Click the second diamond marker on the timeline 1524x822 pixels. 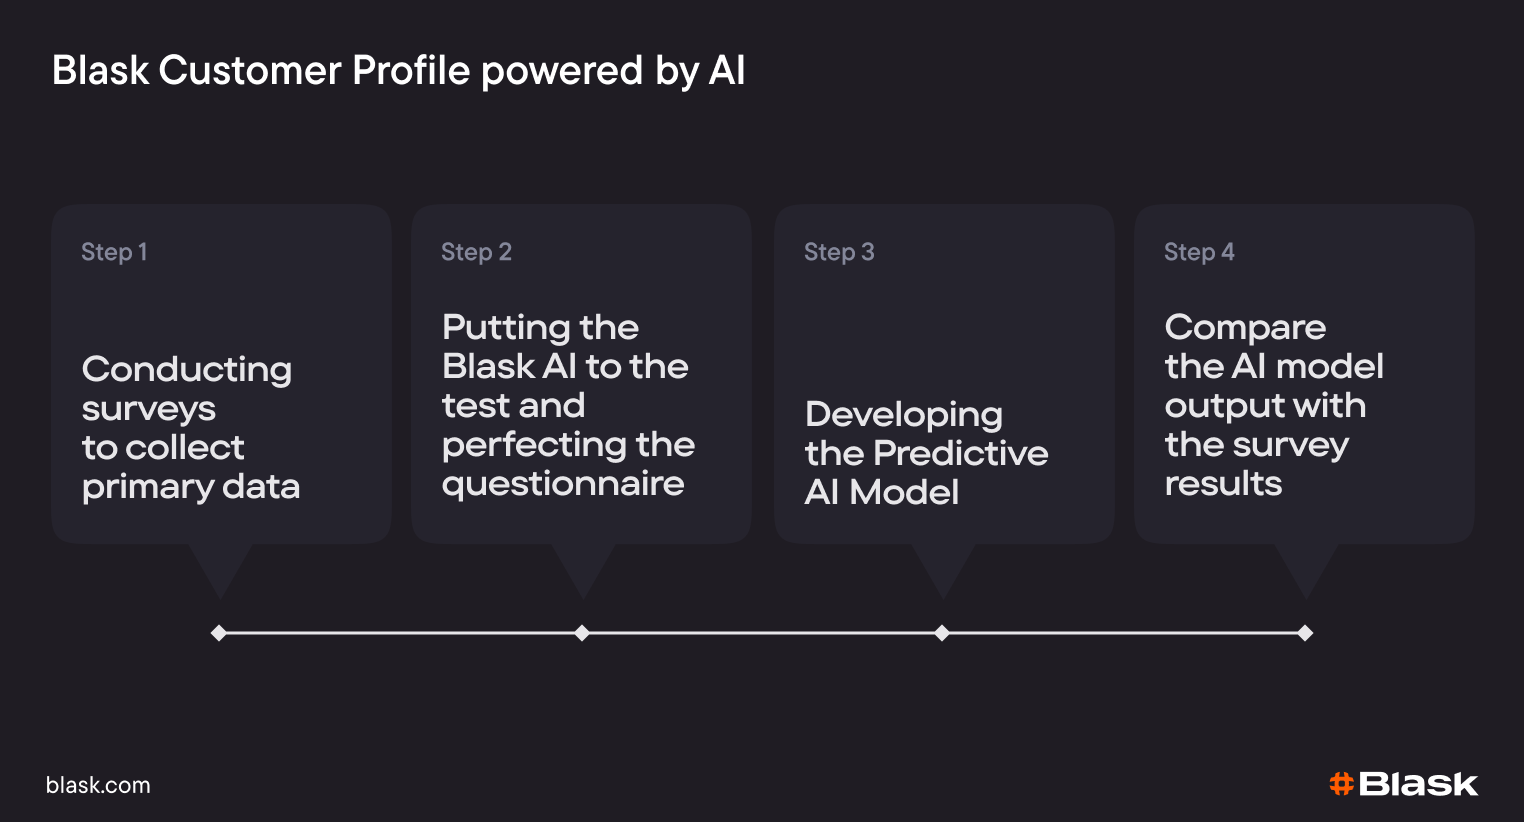point(582,633)
